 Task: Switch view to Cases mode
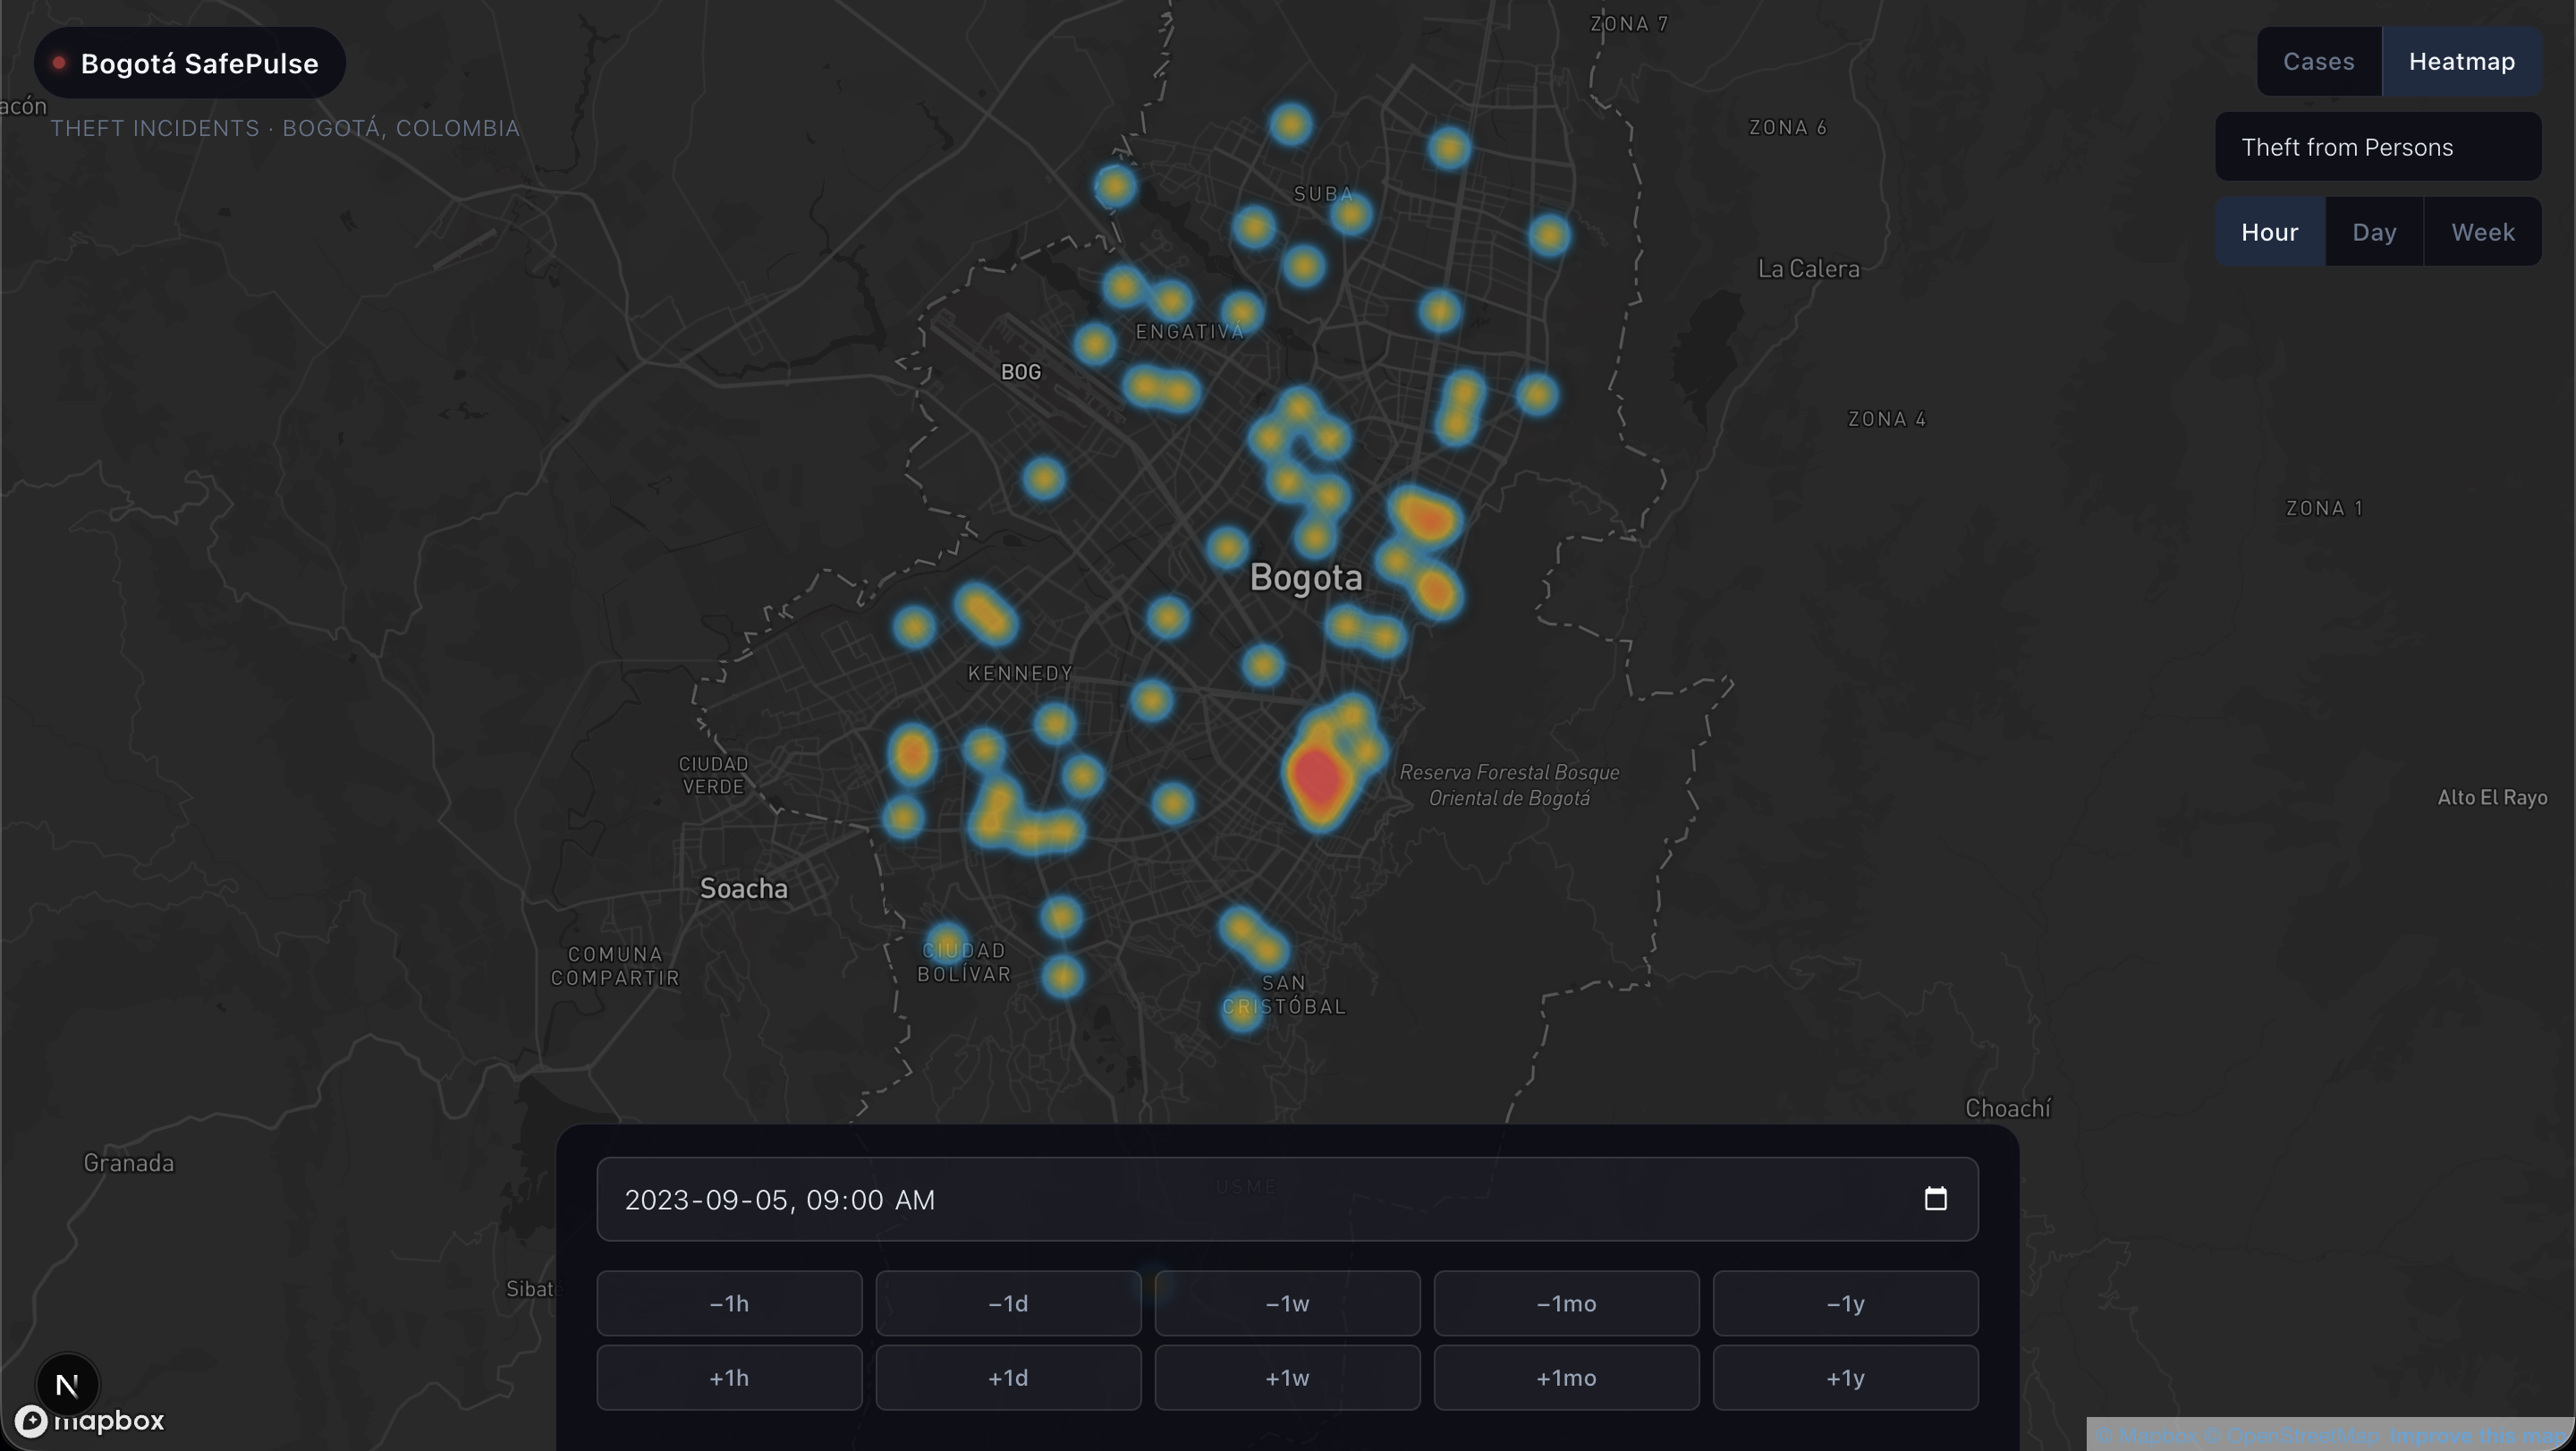tap(2318, 61)
